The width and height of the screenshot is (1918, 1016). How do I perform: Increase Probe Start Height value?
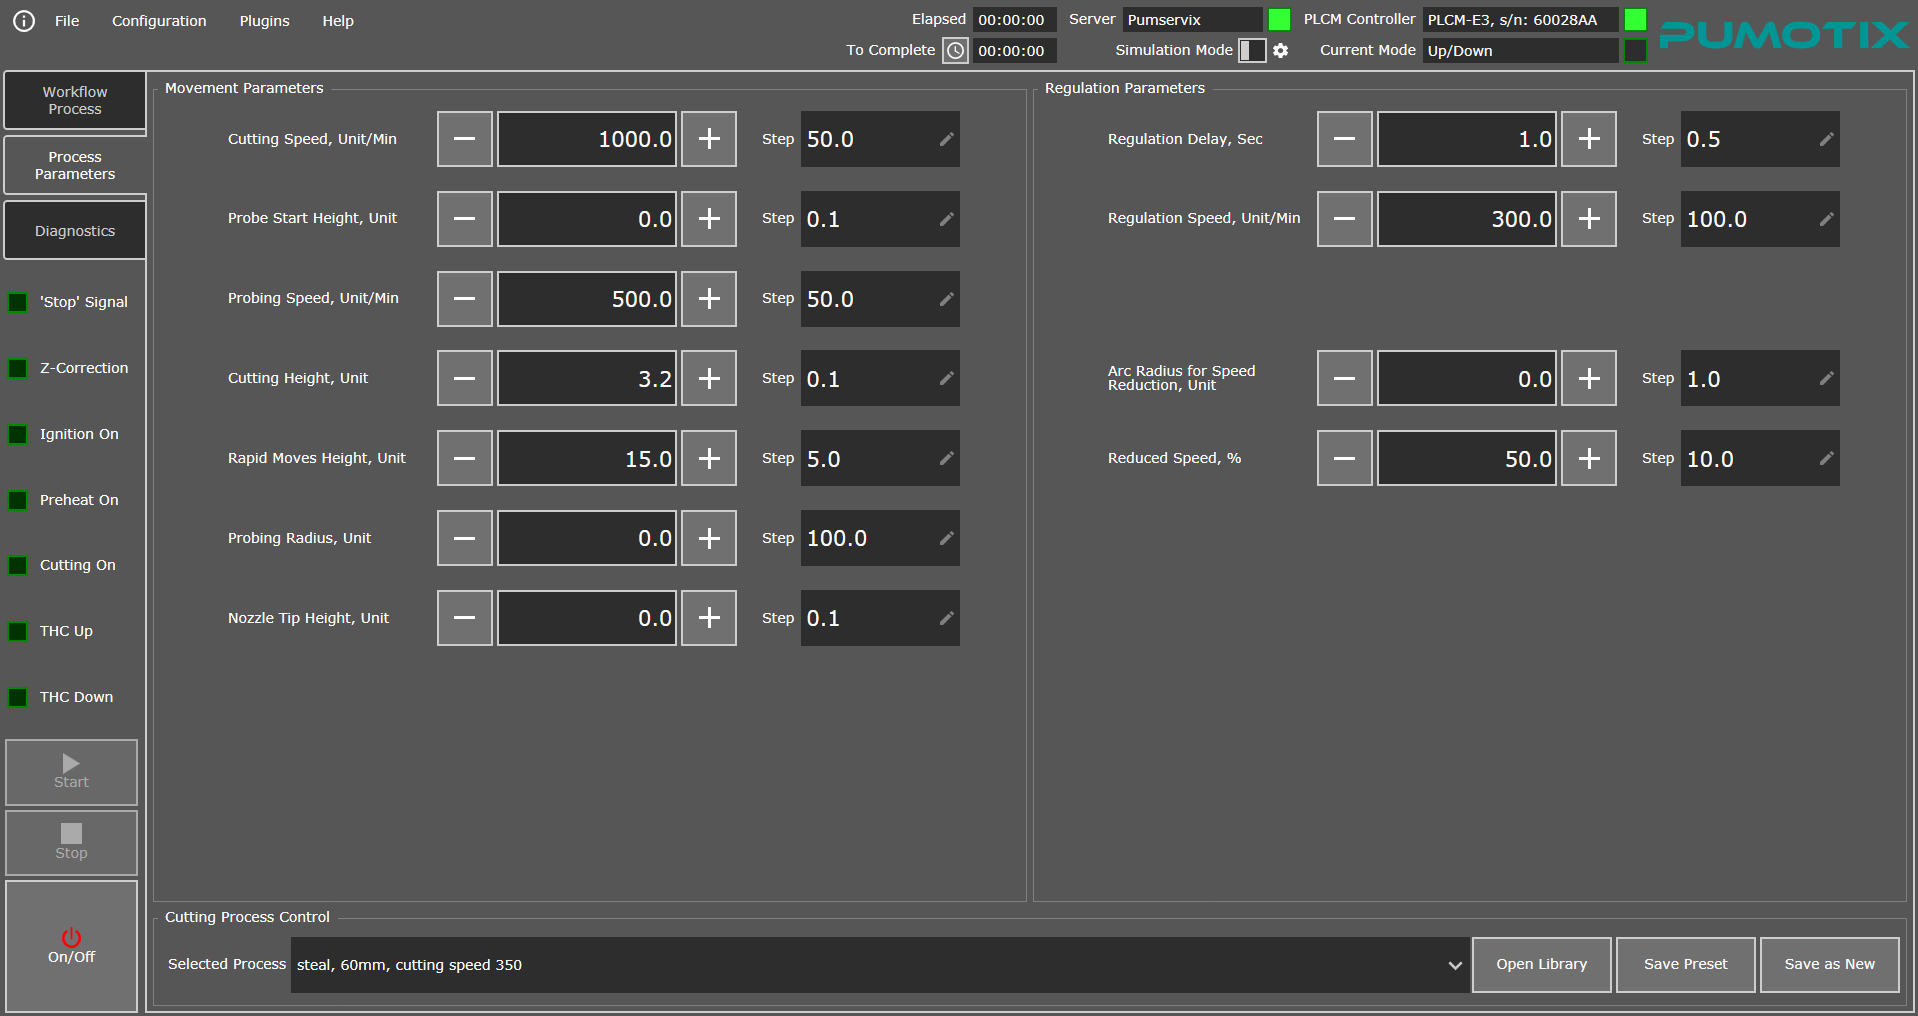pos(709,219)
